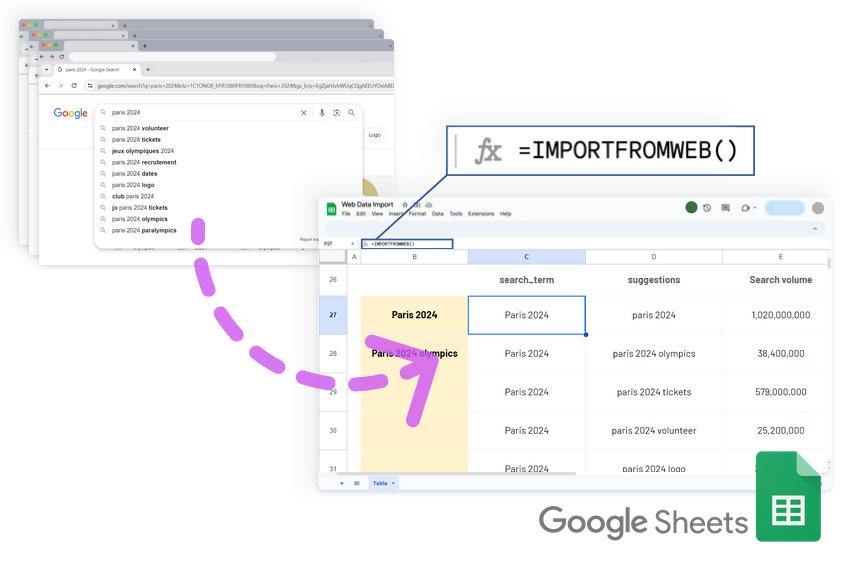This screenshot has height=561, width=857.
Task: Open the Tools menu in Sheets
Action: tap(456, 214)
